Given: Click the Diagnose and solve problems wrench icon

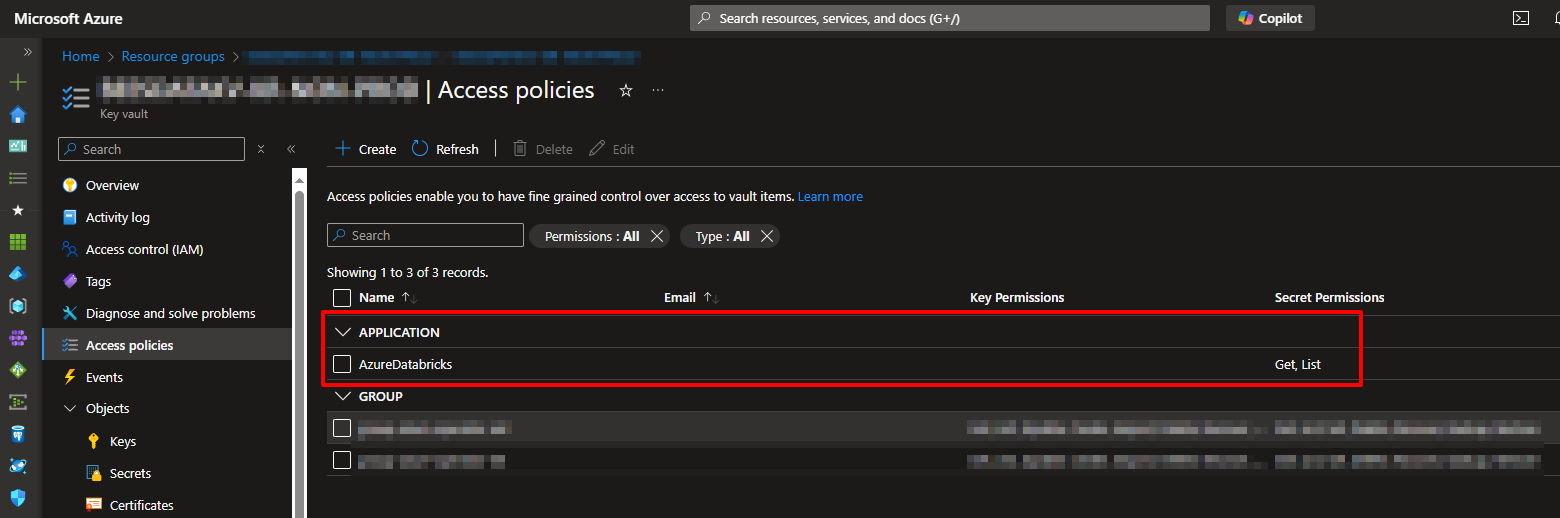Looking at the screenshot, I should point(69,313).
